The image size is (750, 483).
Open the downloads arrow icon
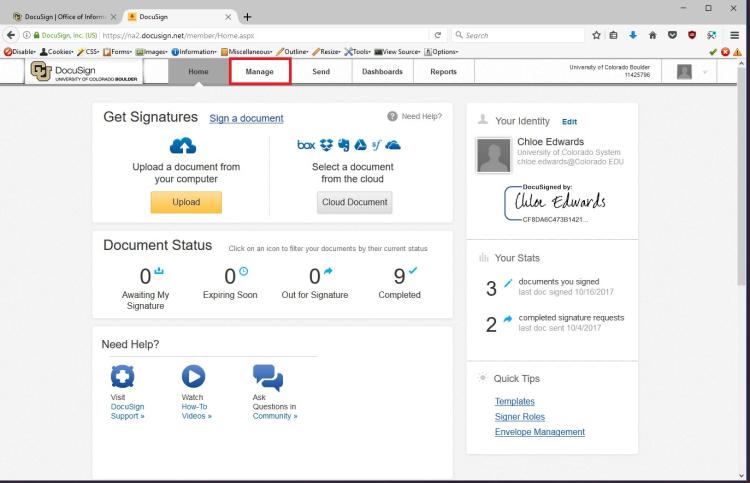coord(633,35)
